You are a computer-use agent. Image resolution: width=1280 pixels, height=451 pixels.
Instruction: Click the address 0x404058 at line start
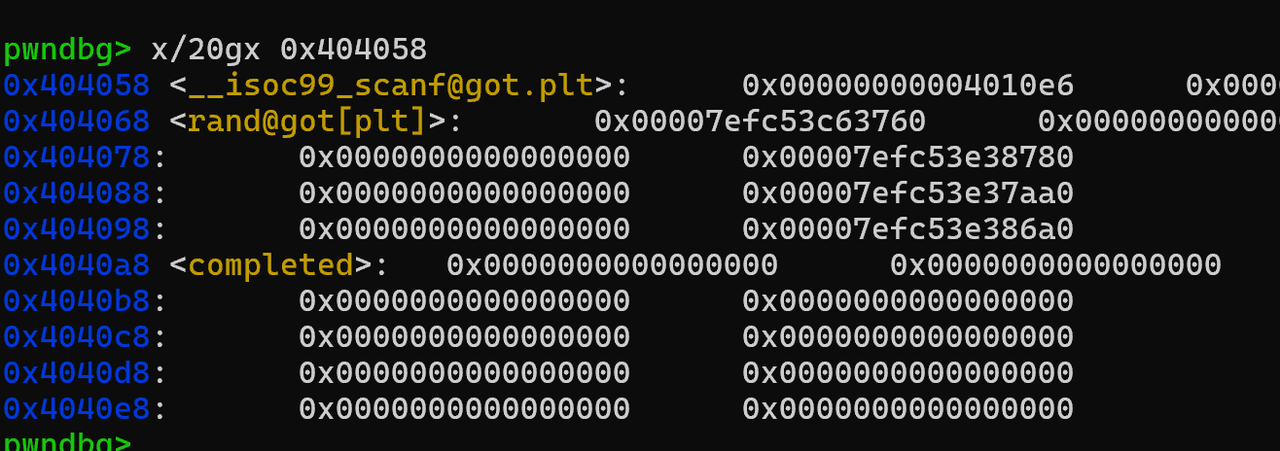tap(77, 85)
